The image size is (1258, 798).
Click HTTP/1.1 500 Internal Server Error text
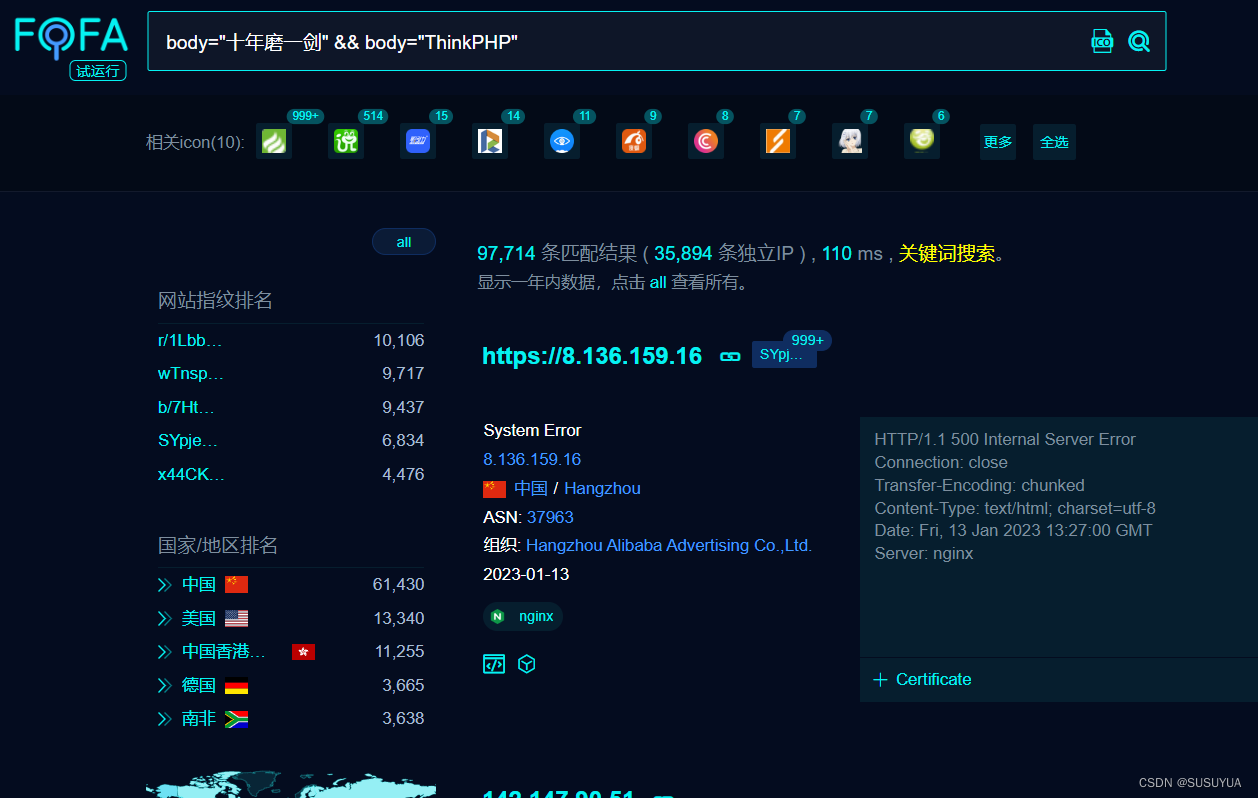pyautogui.click(x=1005, y=439)
